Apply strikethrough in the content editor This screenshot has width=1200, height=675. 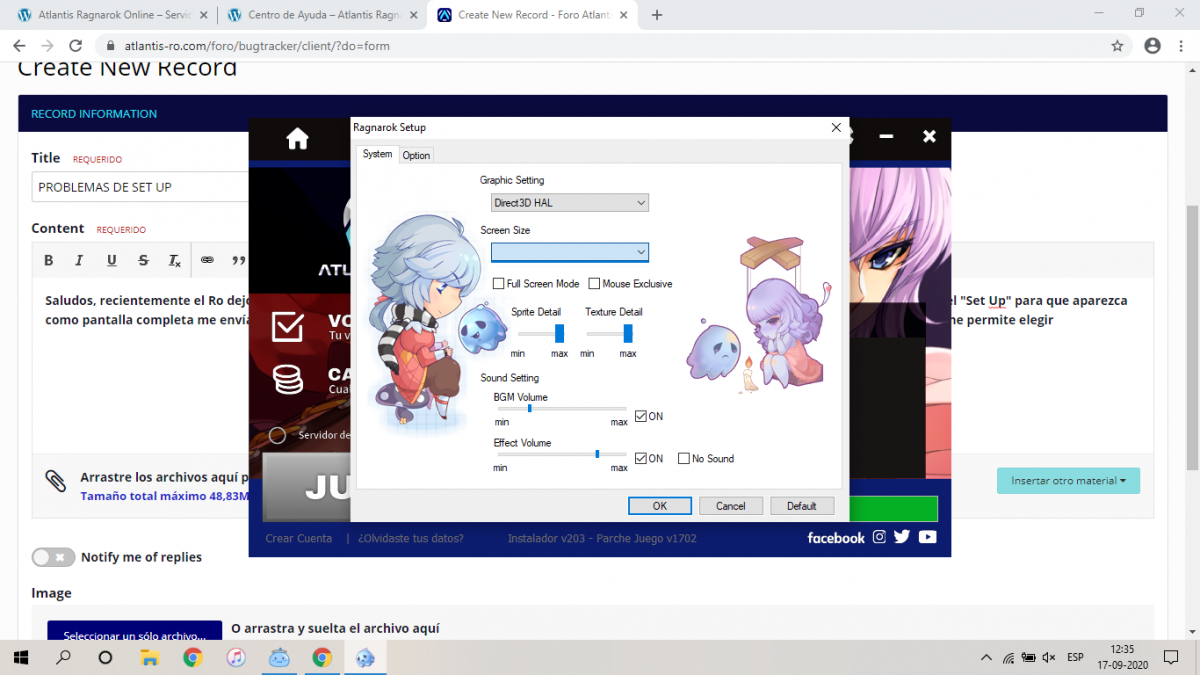click(143, 260)
